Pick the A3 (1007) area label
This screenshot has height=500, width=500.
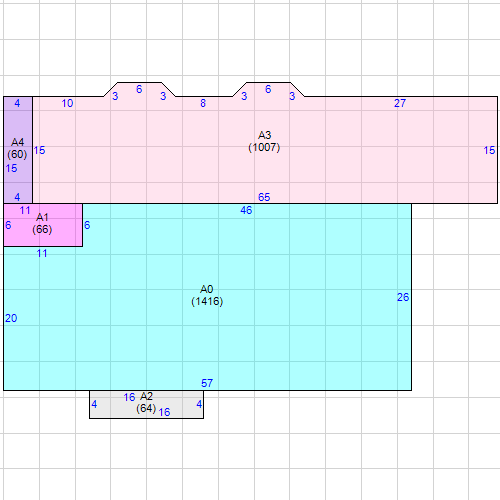click(264, 141)
